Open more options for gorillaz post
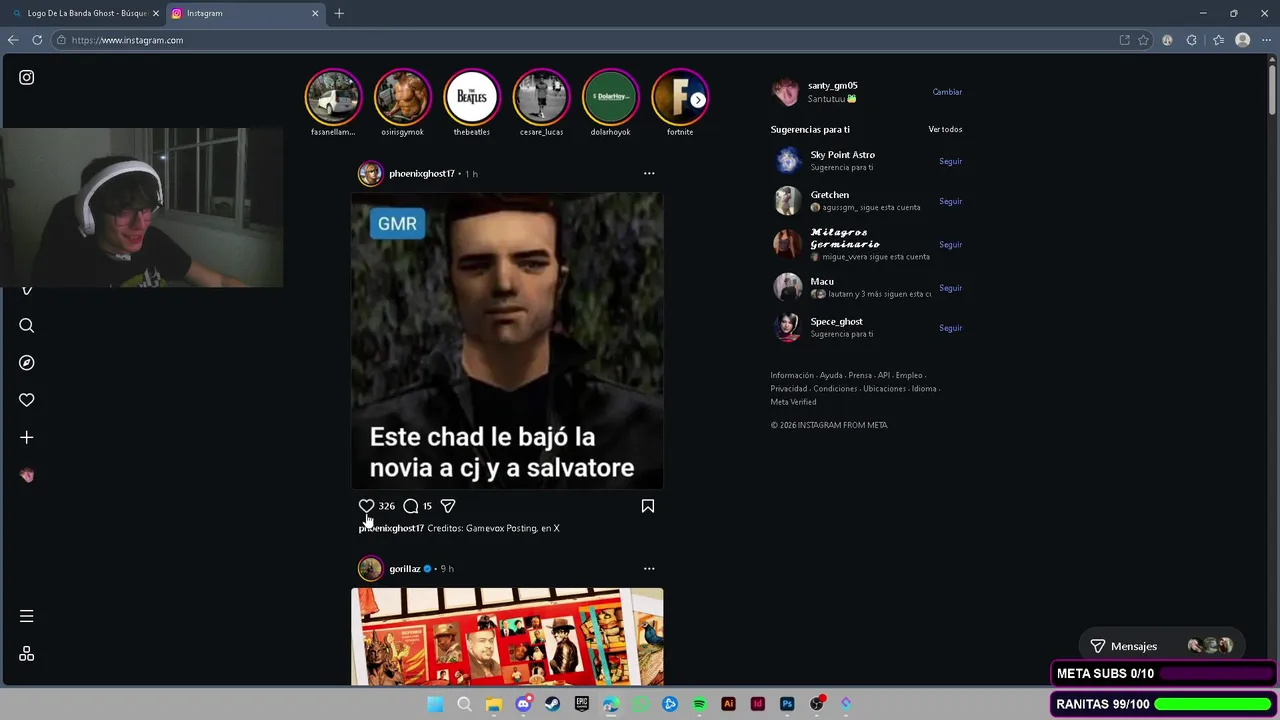The height and width of the screenshot is (720, 1280). pos(649,568)
